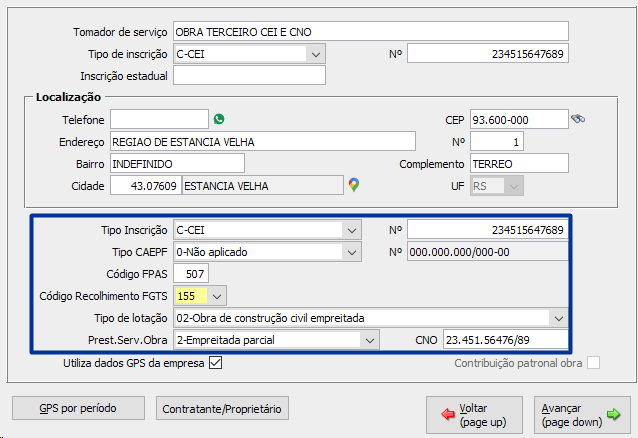
Task: Open the UF state dropdown
Action: tap(513, 186)
